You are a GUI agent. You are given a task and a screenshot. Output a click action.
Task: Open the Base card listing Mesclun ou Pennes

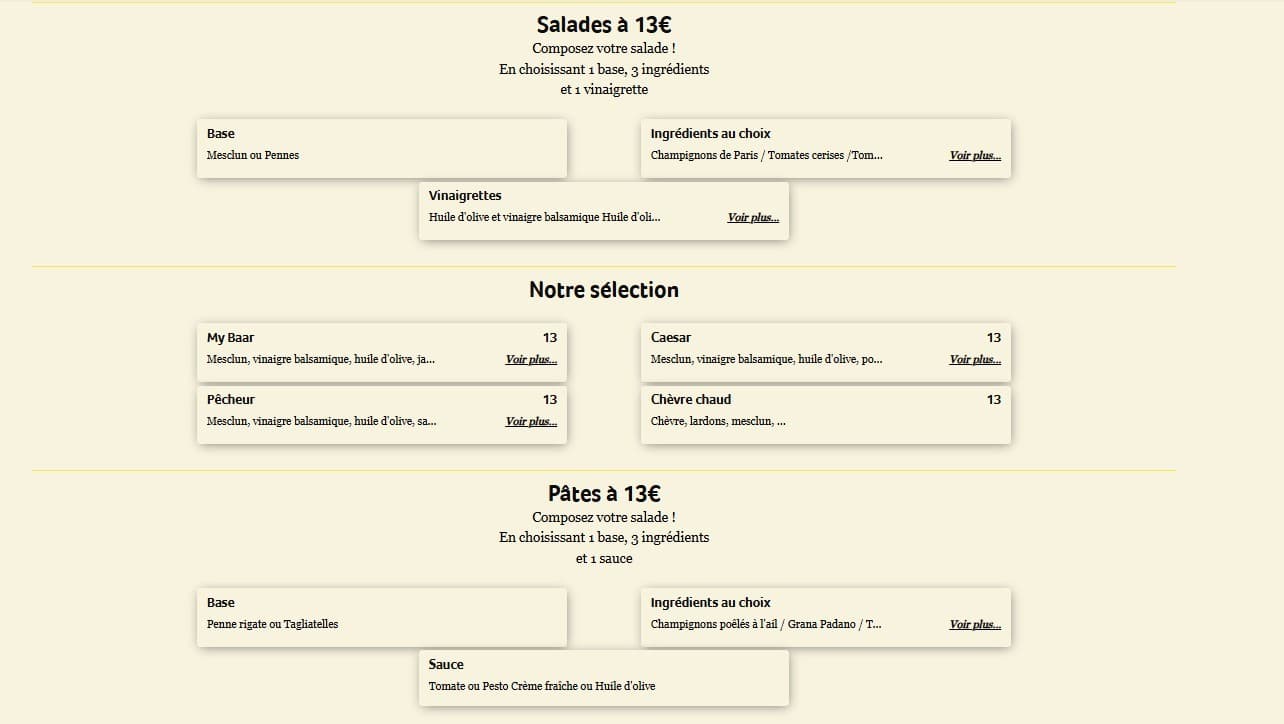pyautogui.click(x=382, y=147)
